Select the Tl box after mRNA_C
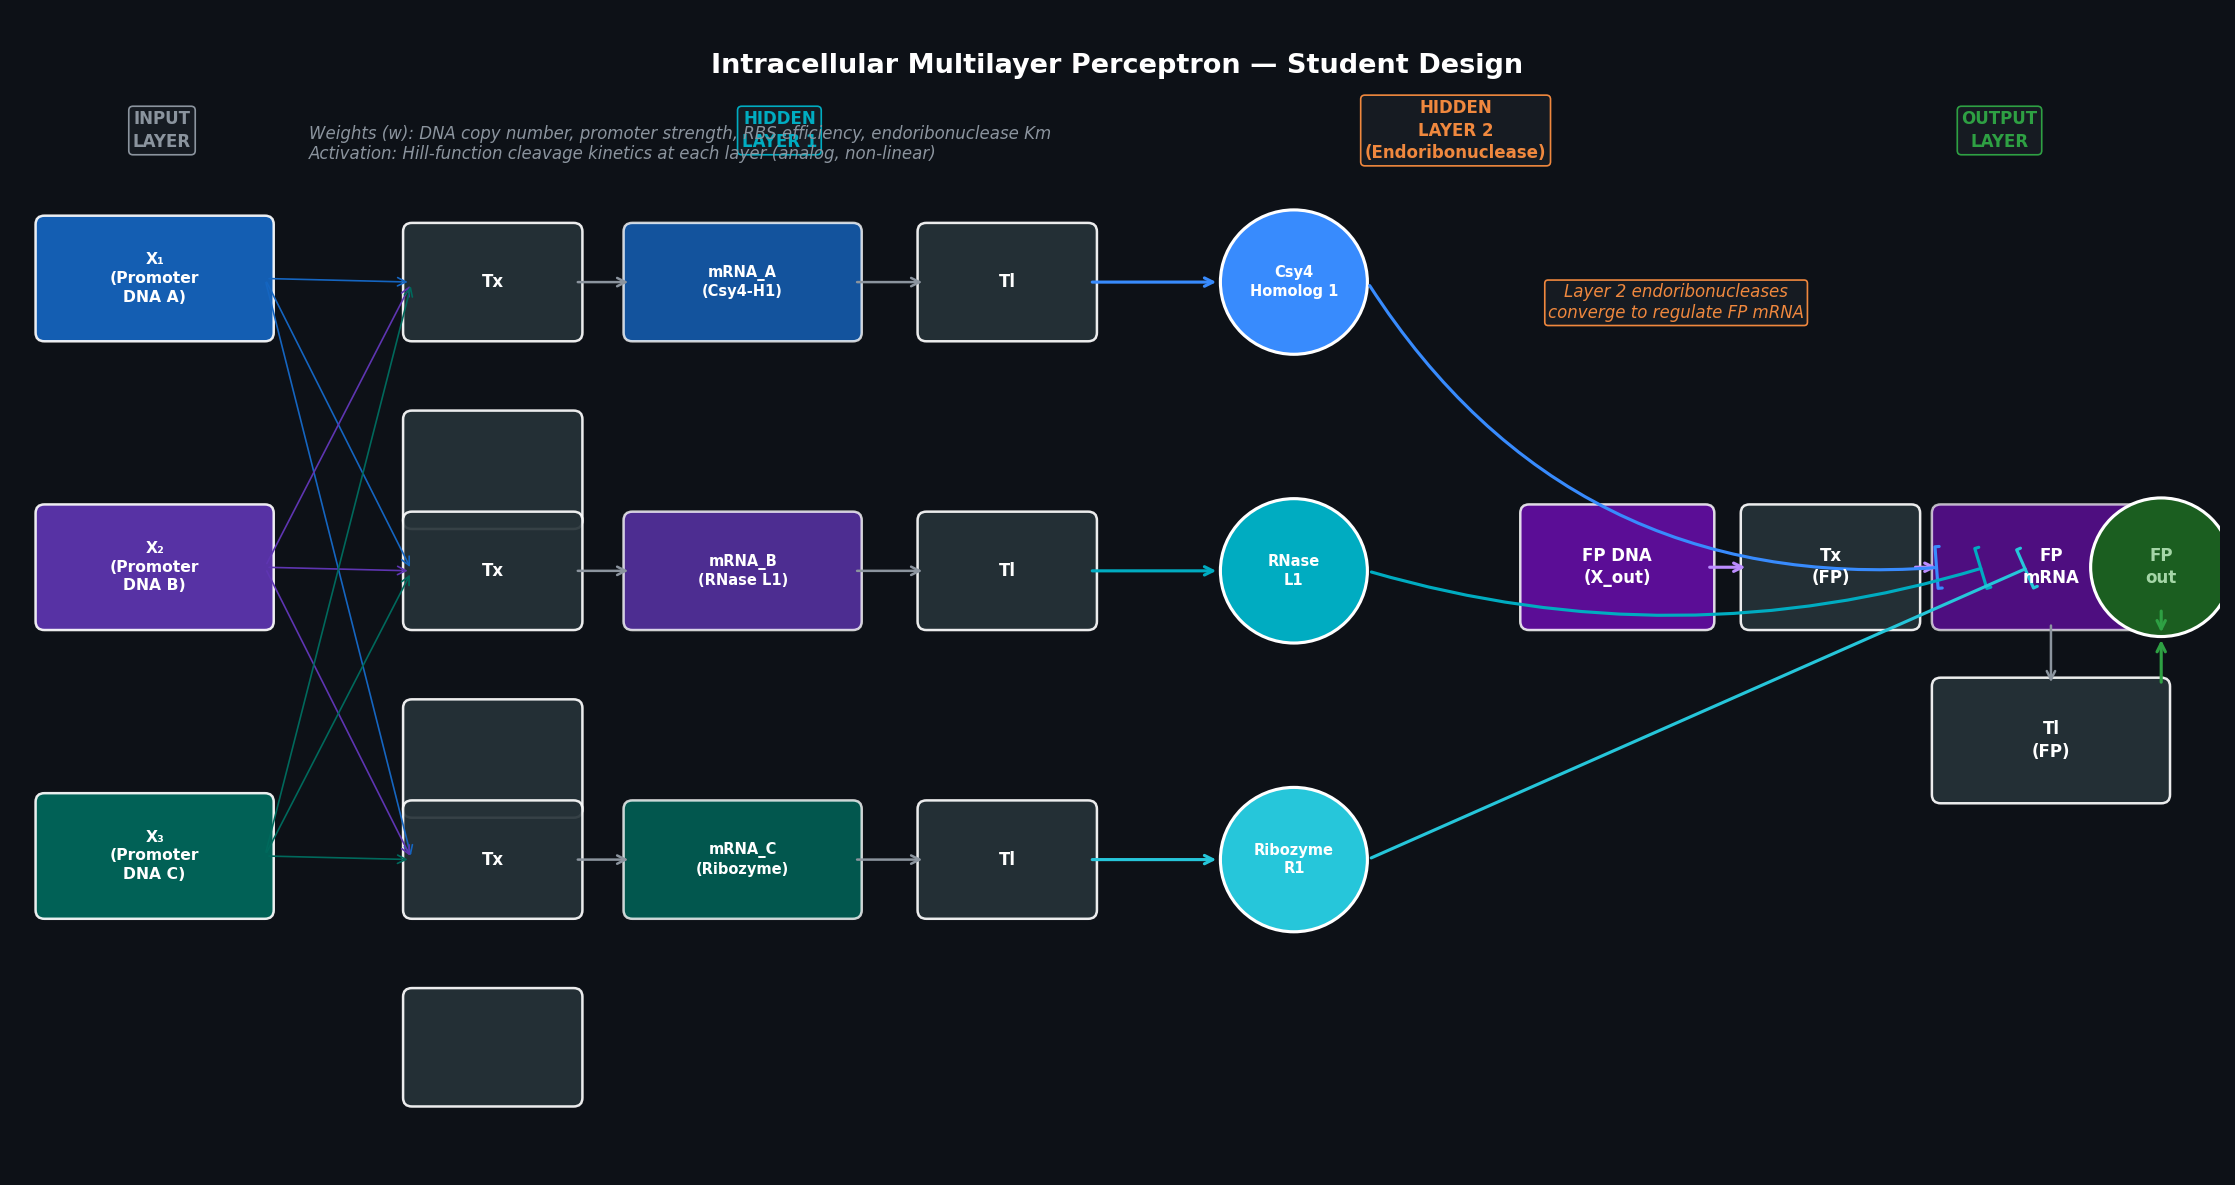The image size is (2235, 1185). coord(1007,859)
